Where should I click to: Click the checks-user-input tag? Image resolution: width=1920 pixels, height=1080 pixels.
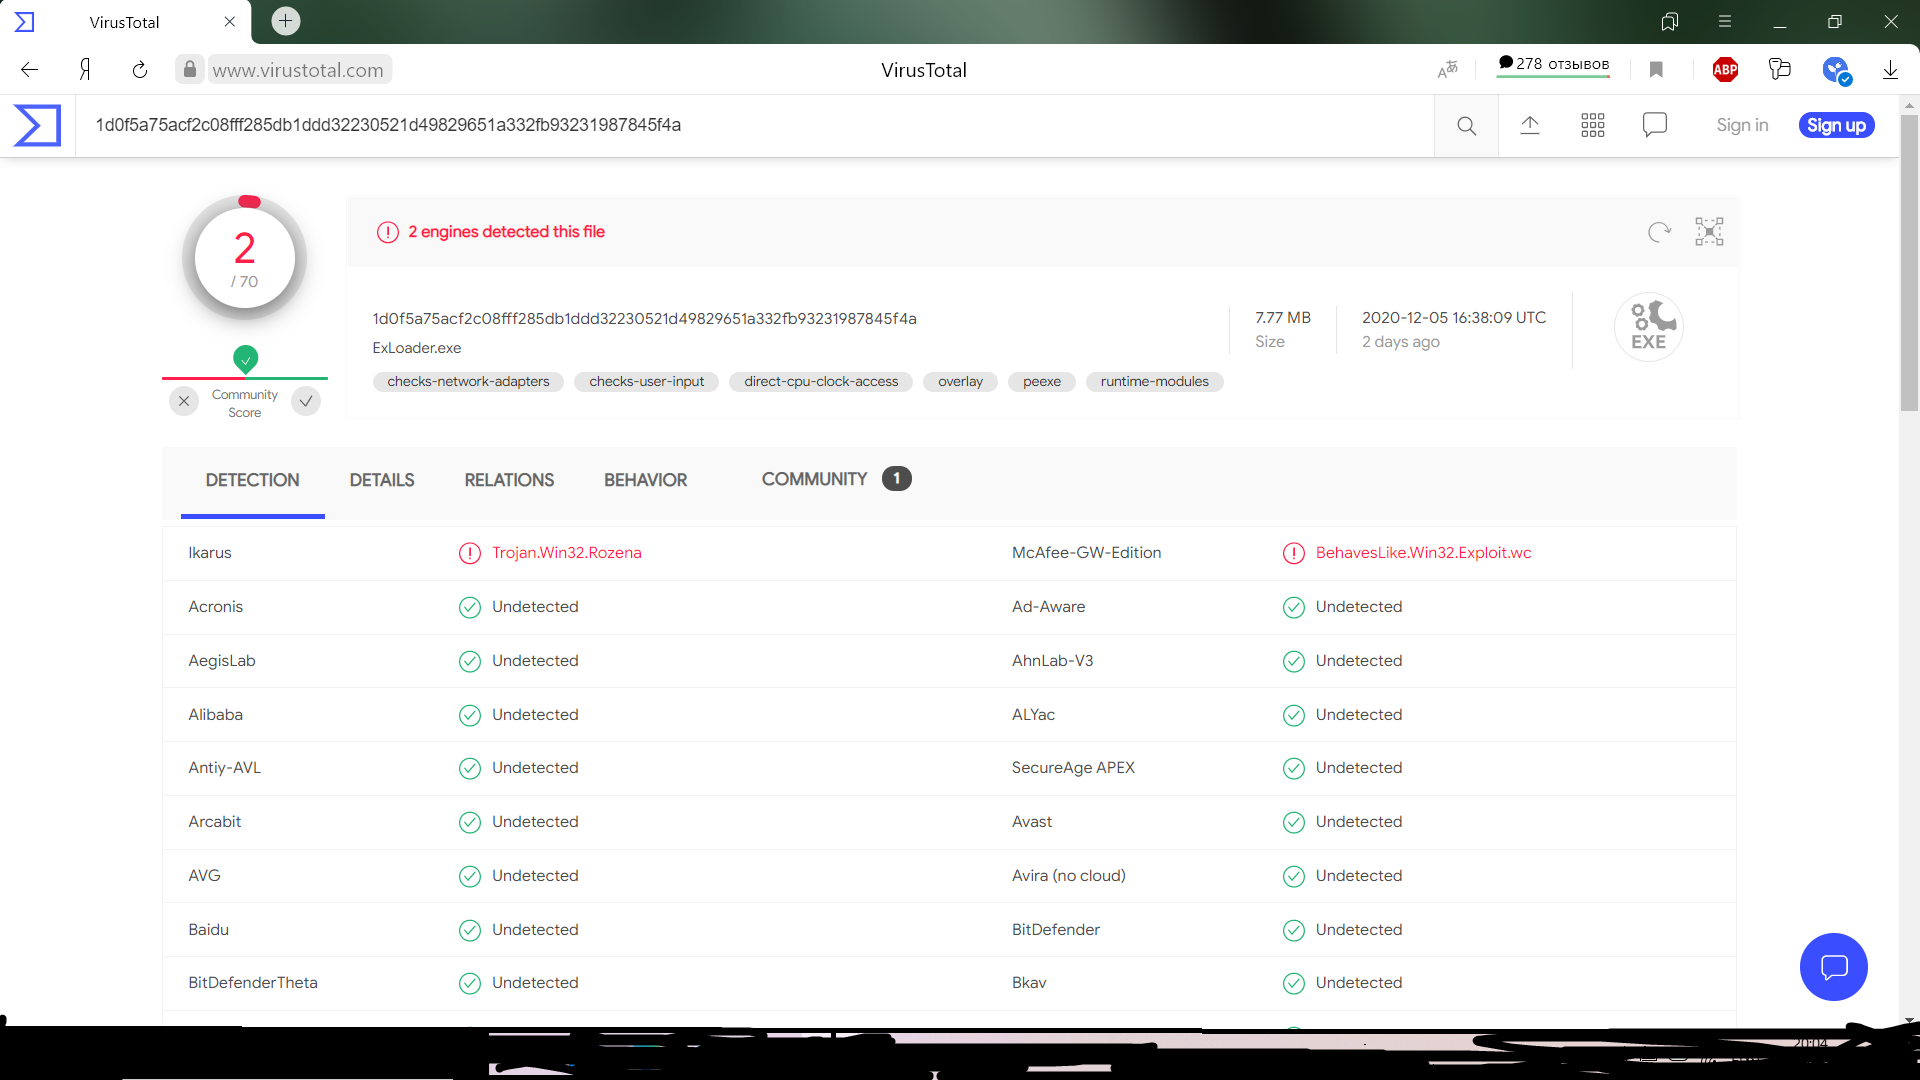coord(646,382)
